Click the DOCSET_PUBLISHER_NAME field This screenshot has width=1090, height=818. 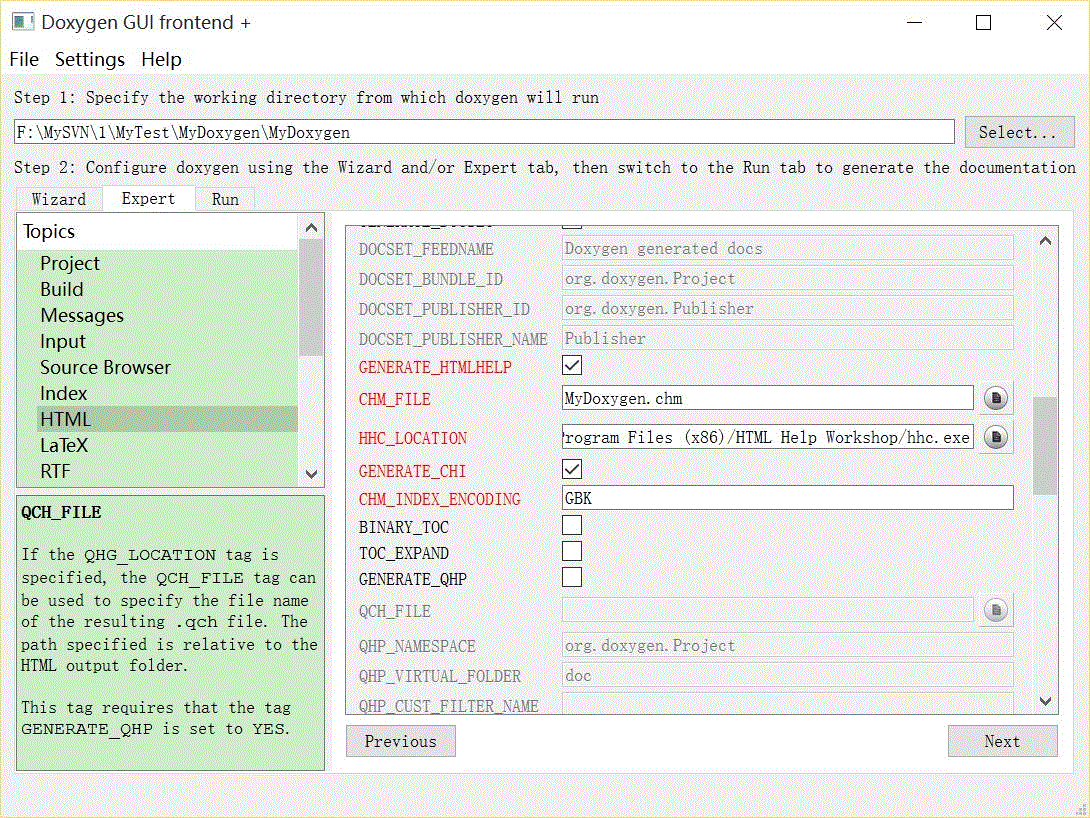point(788,338)
